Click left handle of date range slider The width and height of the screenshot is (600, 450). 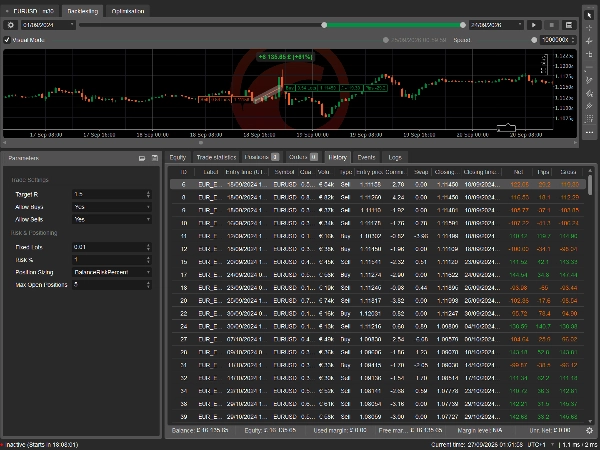tap(324, 25)
